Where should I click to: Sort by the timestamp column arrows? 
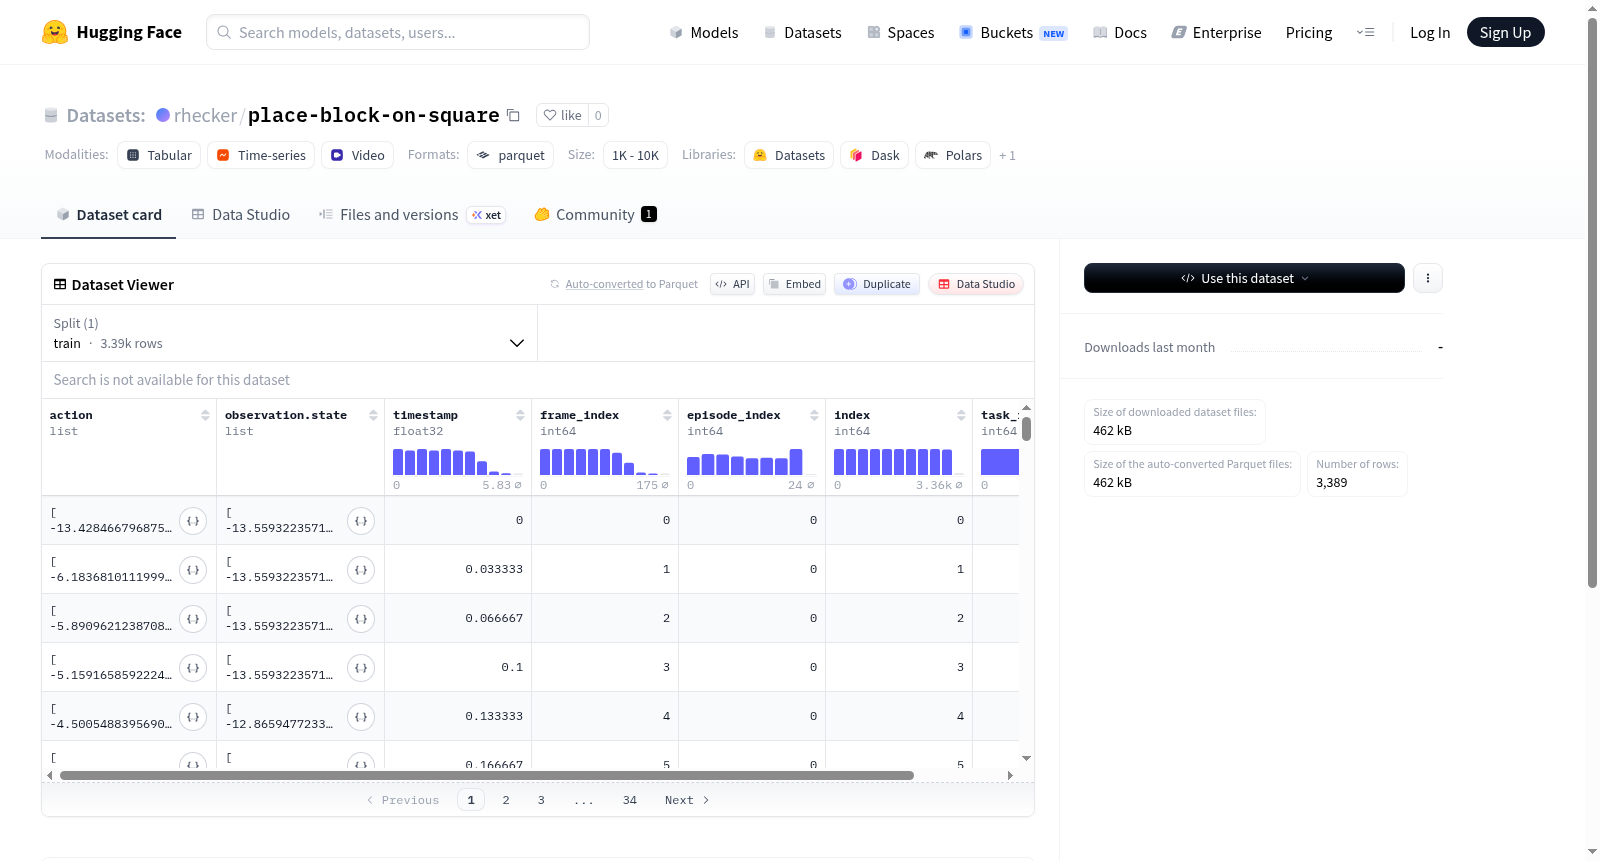[520, 415]
